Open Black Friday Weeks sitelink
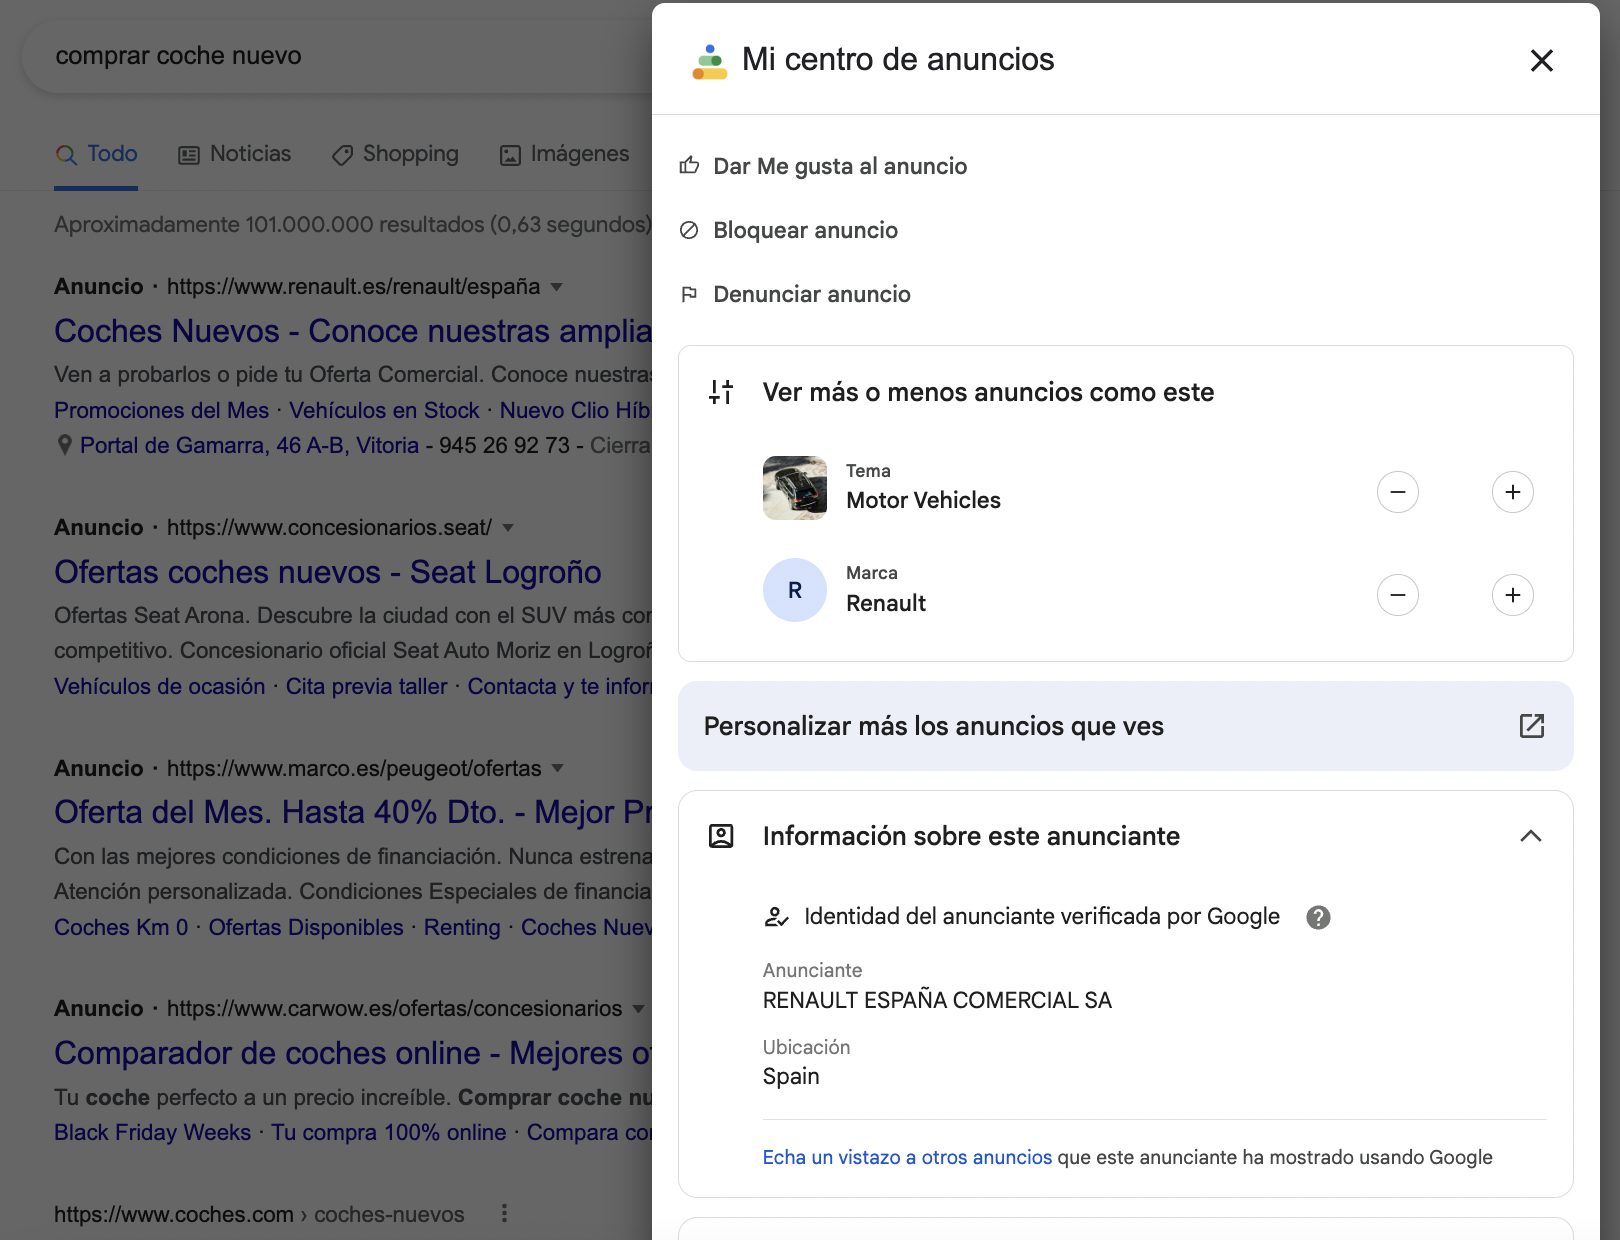 [x=152, y=1132]
